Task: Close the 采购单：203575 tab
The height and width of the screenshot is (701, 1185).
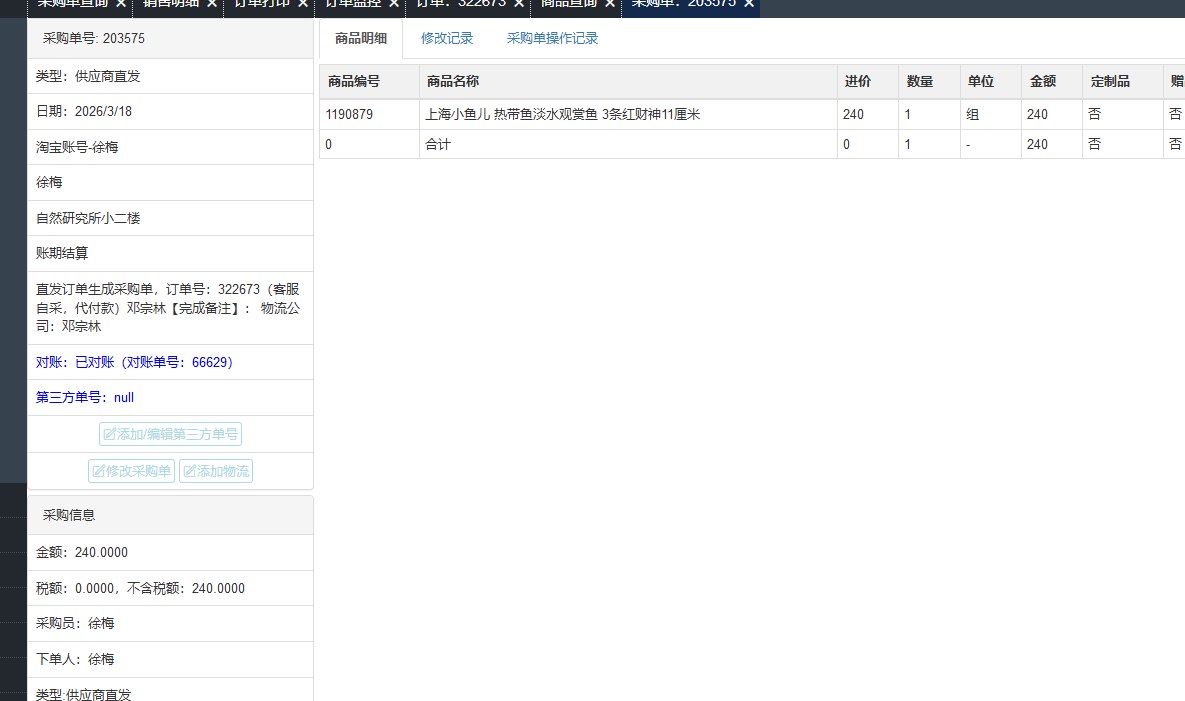Action: (748, 4)
